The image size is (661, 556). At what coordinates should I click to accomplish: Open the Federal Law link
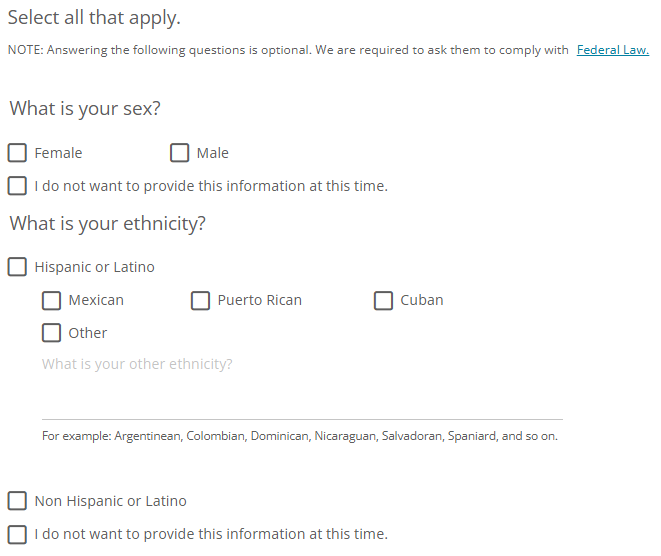(x=612, y=50)
